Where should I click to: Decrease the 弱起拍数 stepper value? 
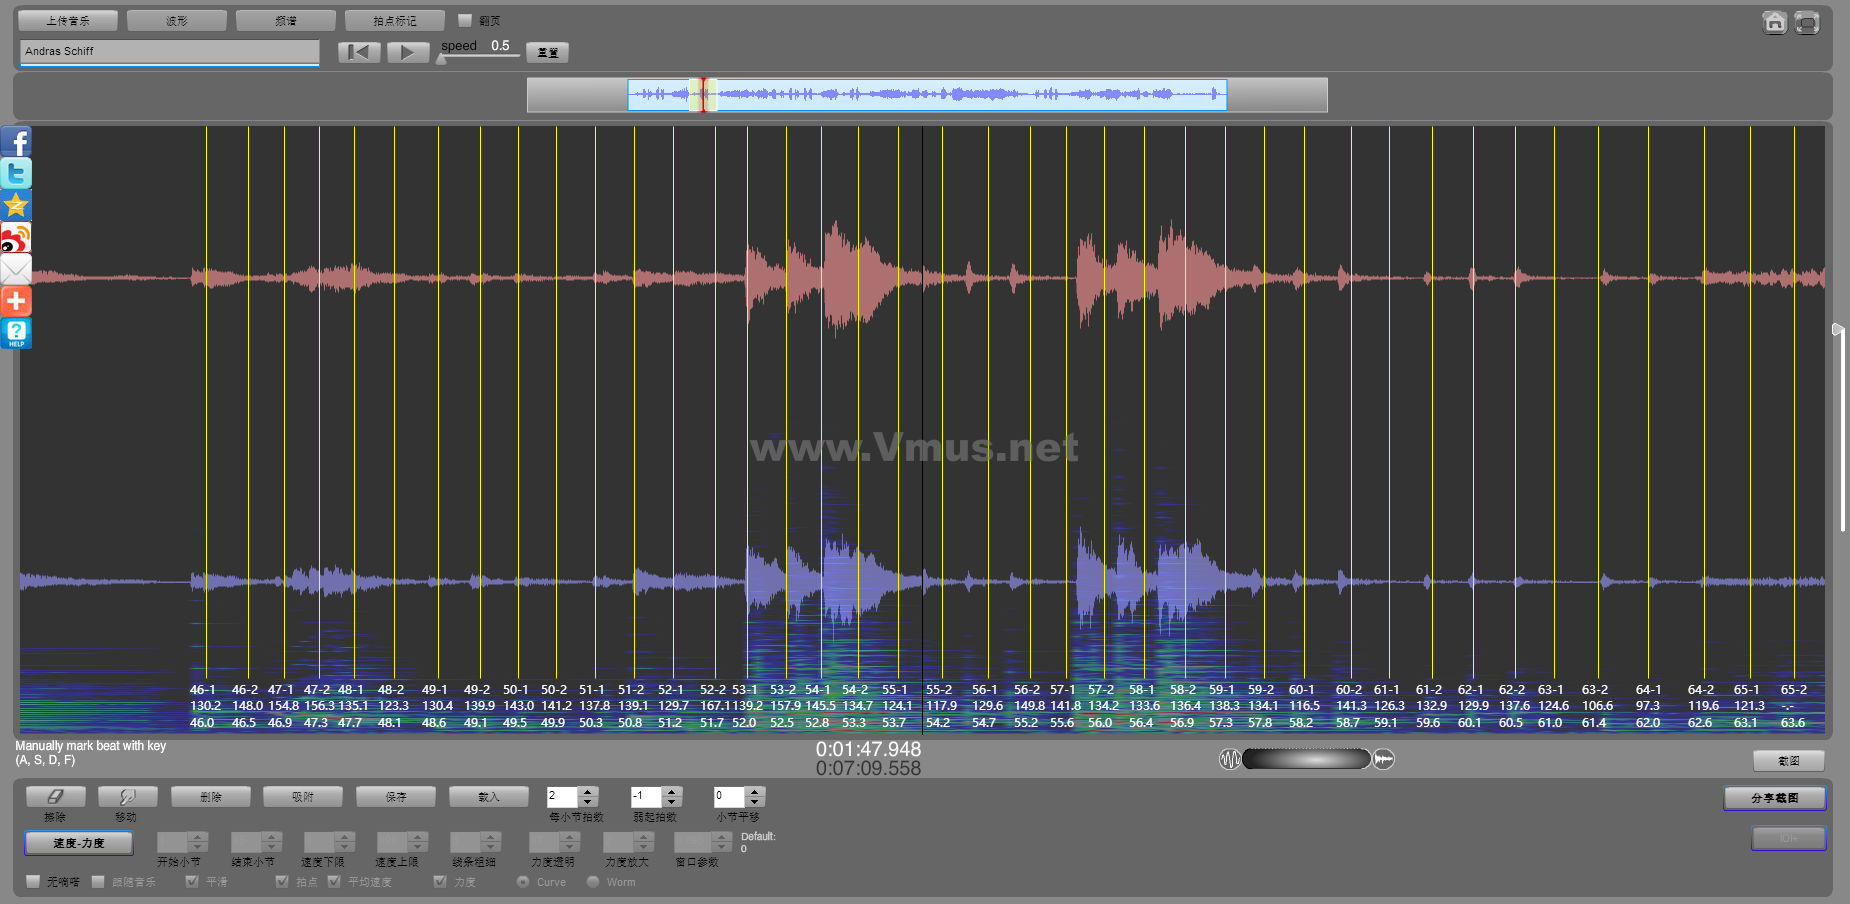click(672, 802)
